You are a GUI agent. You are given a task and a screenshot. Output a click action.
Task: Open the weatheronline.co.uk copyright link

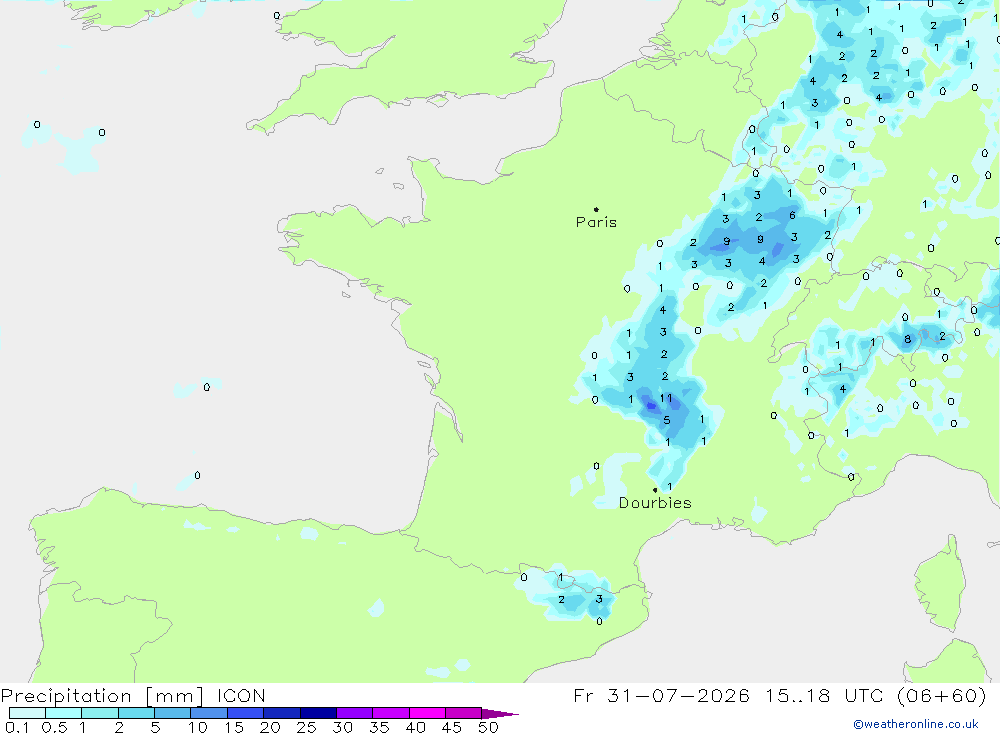pyautogui.click(x=916, y=724)
